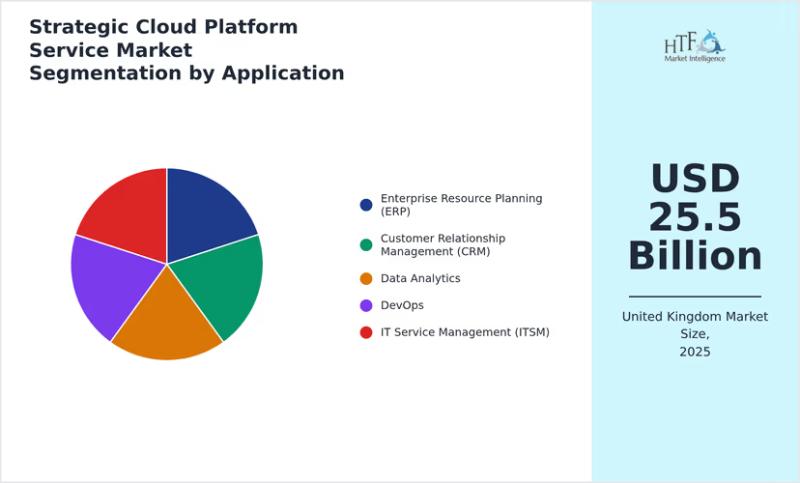Image resolution: width=800 pixels, height=483 pixels.
Task: Toggle the Customer Relationship Management legend label
Action: tap(443, 244)
